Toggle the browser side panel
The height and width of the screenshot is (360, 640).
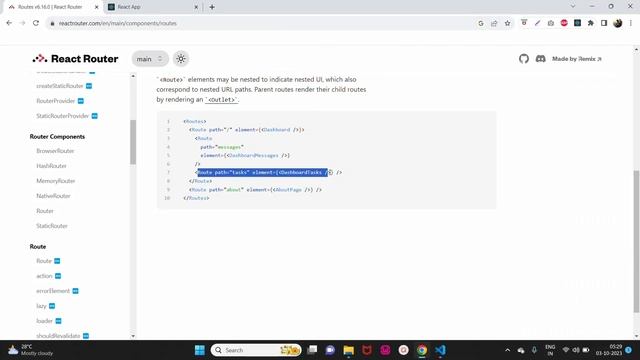click(x=604, y=23)
